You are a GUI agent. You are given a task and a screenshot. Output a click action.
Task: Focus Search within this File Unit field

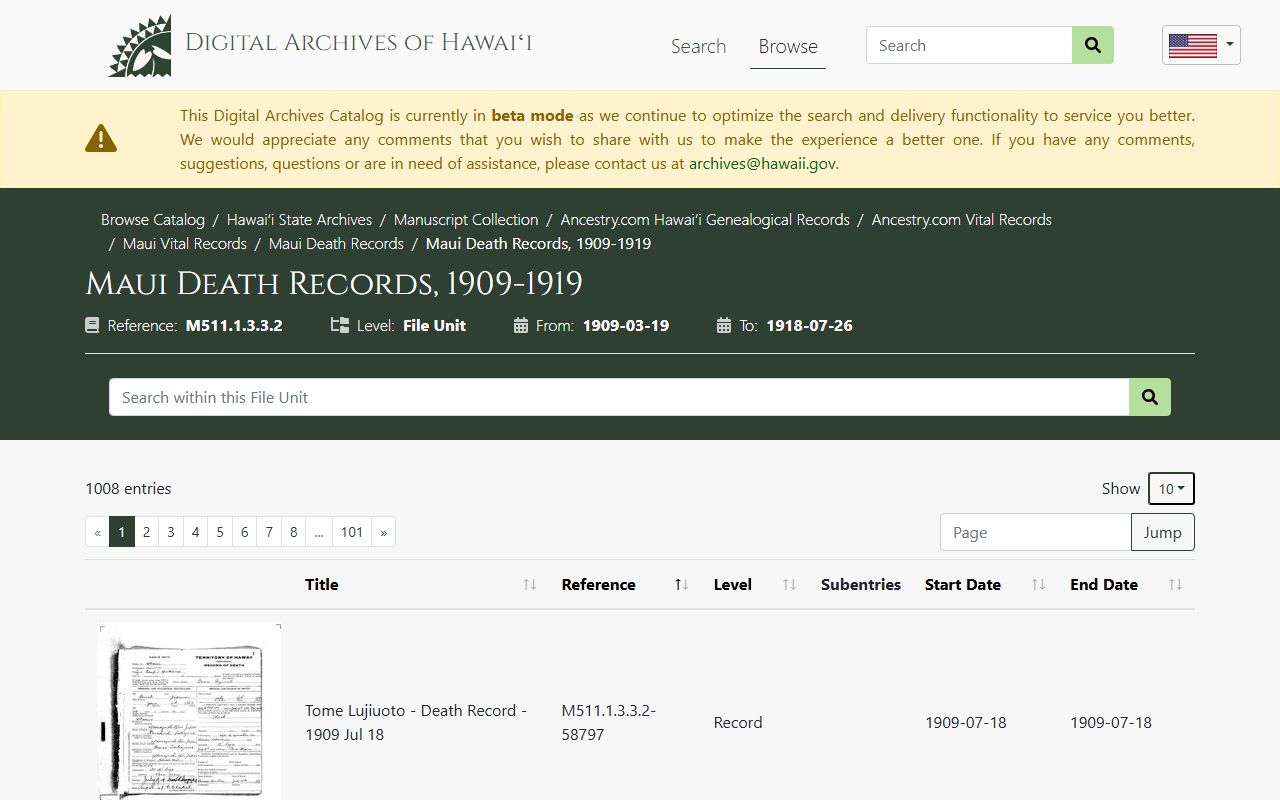pyautogui.click(x=619, y=397)
